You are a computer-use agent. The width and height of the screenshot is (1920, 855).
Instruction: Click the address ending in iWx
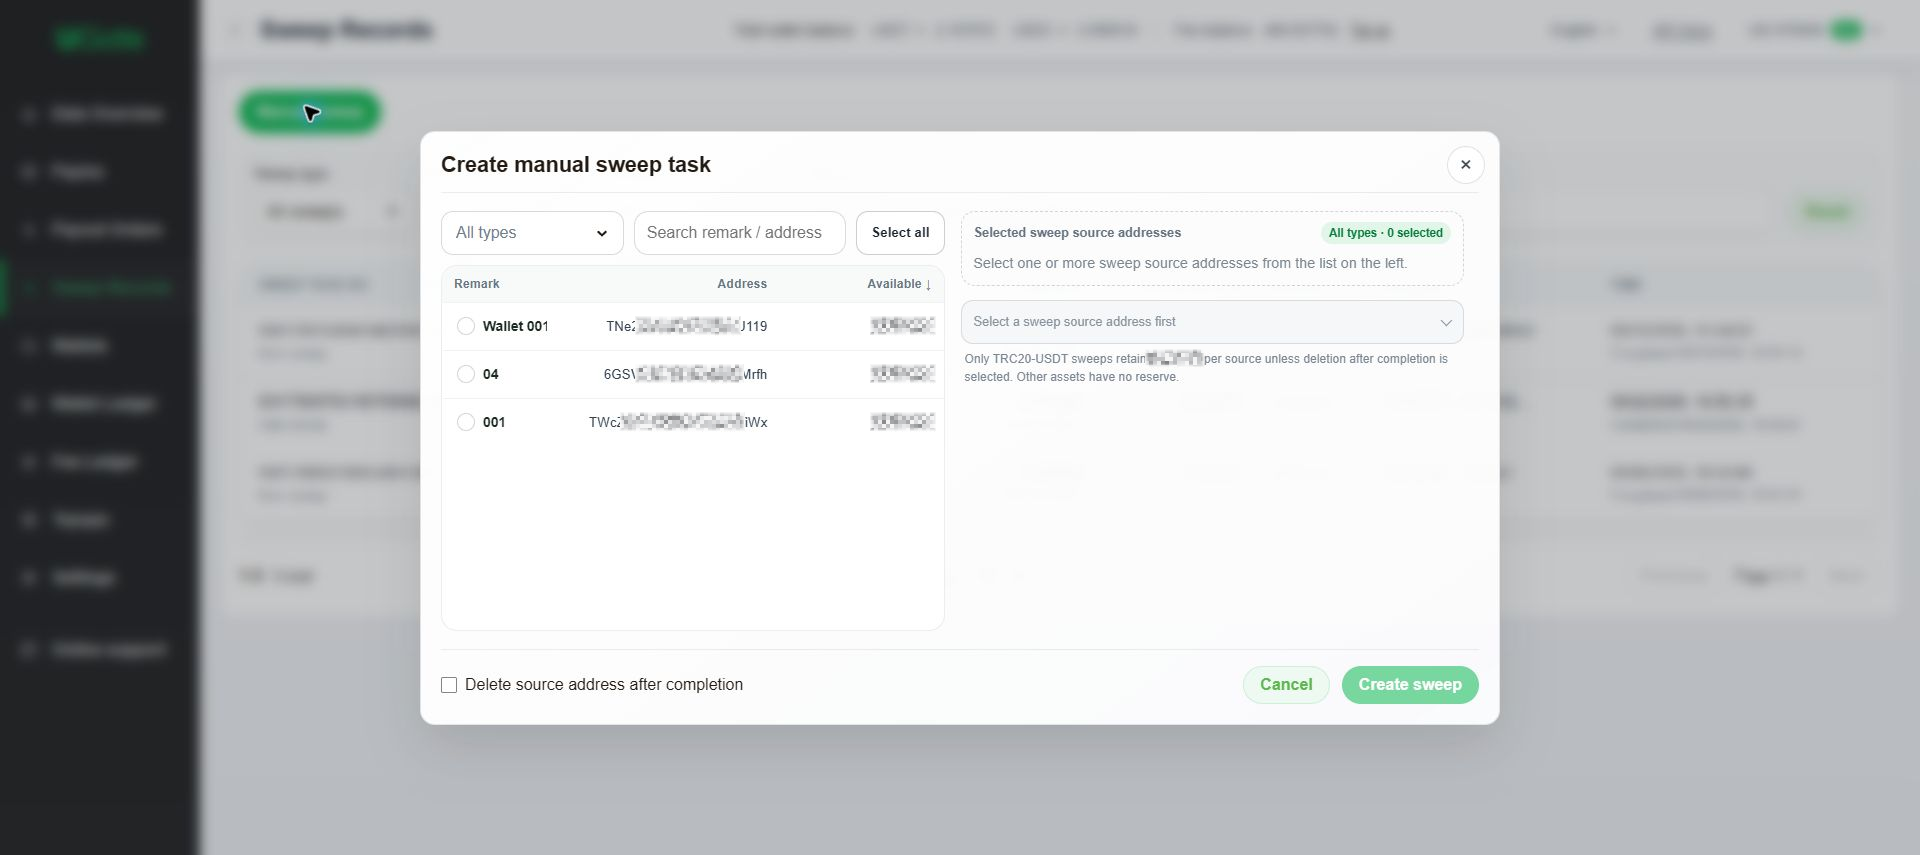coord(678,422)
